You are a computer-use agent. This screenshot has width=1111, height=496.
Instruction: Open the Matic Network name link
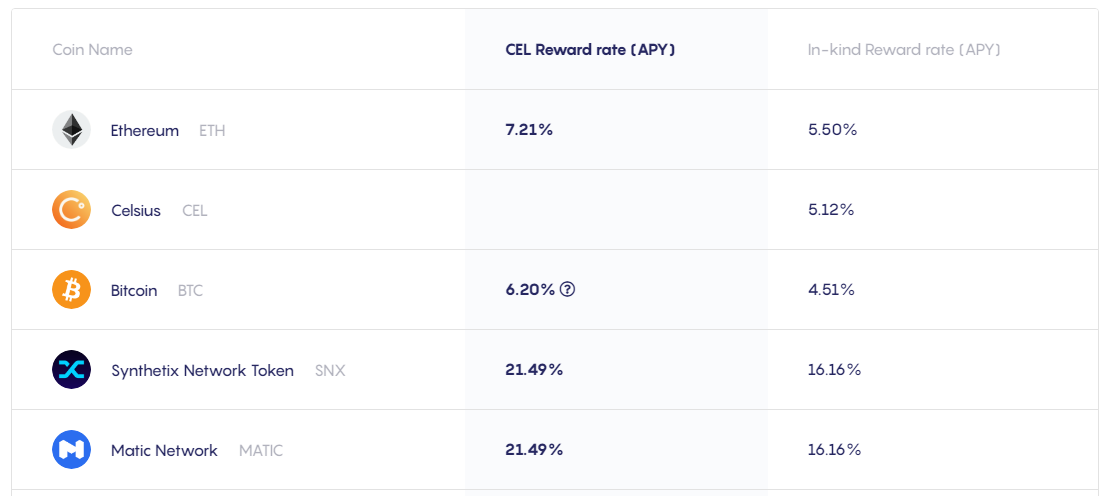coord(164,451)
